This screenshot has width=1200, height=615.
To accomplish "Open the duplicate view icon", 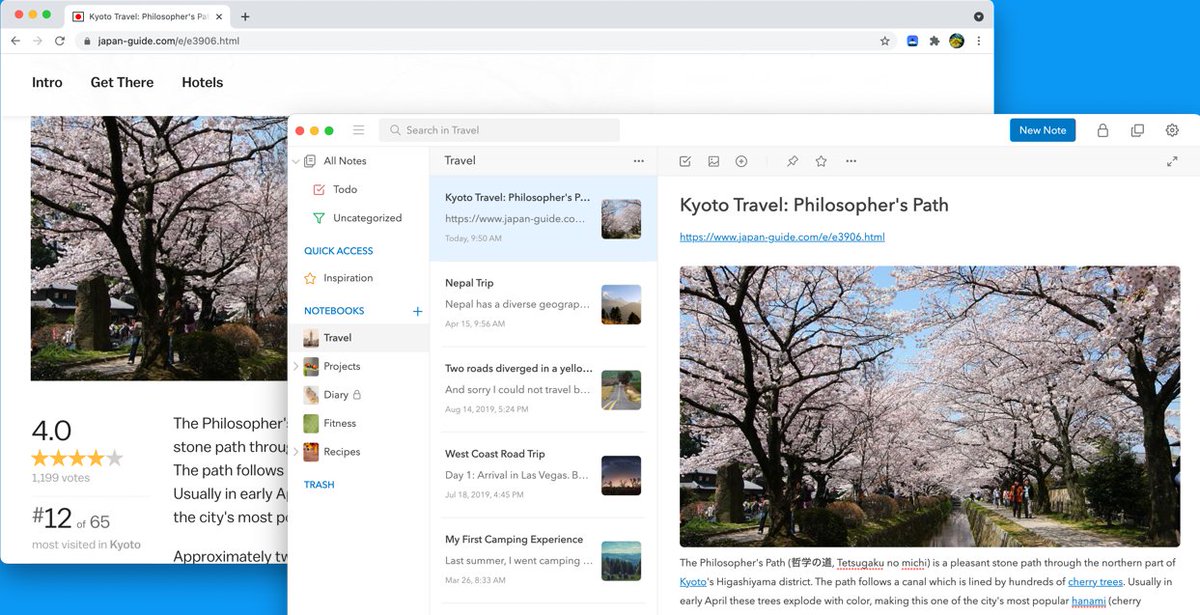I will (x=1137, y=130).
